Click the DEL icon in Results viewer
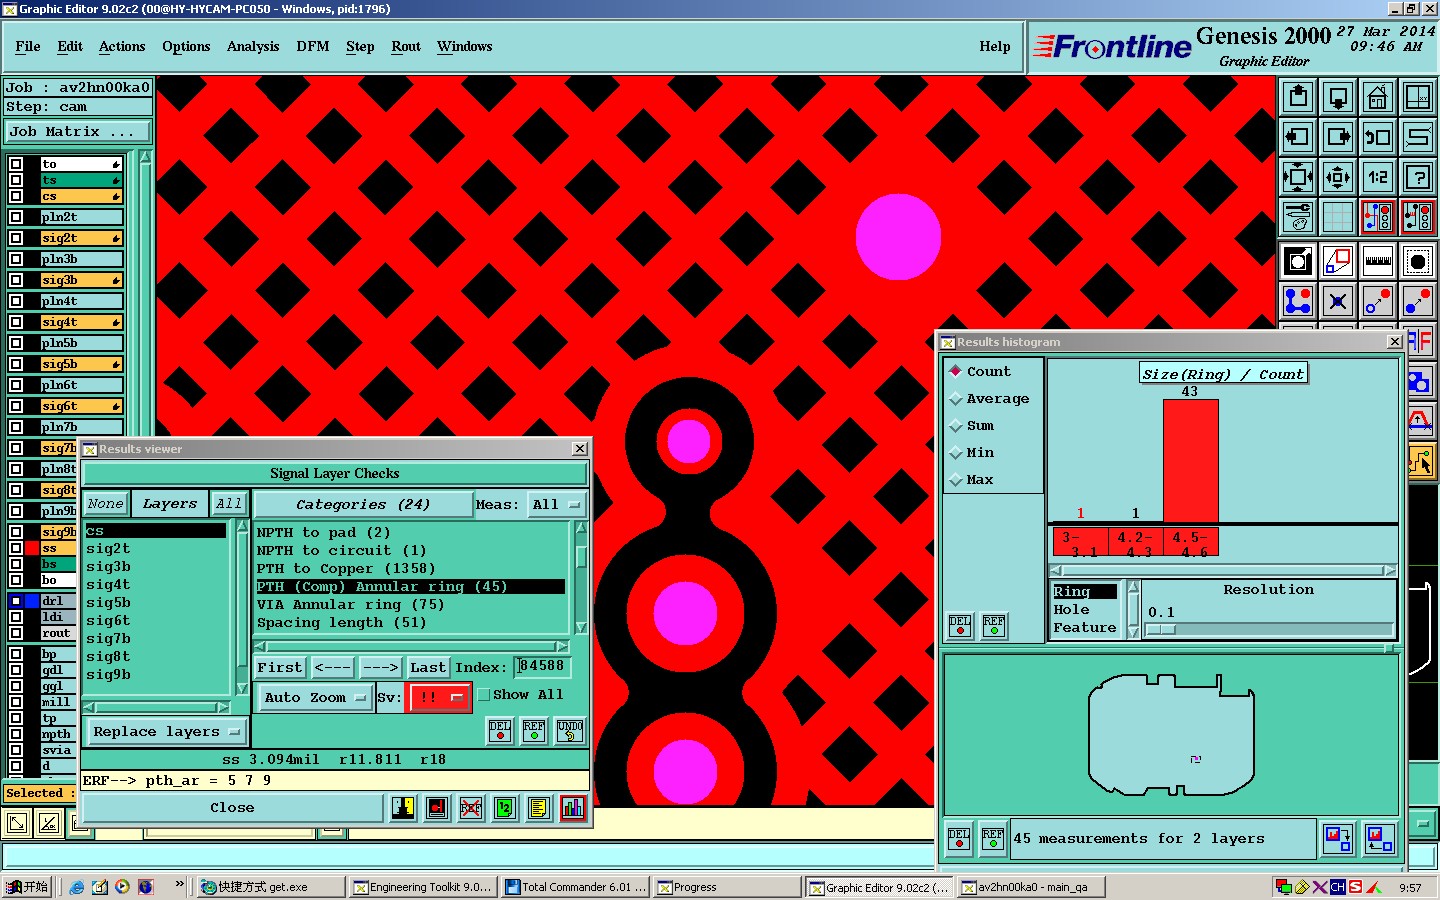The height and width of the screenshot is (900, 1440). [x=500, y=730]
